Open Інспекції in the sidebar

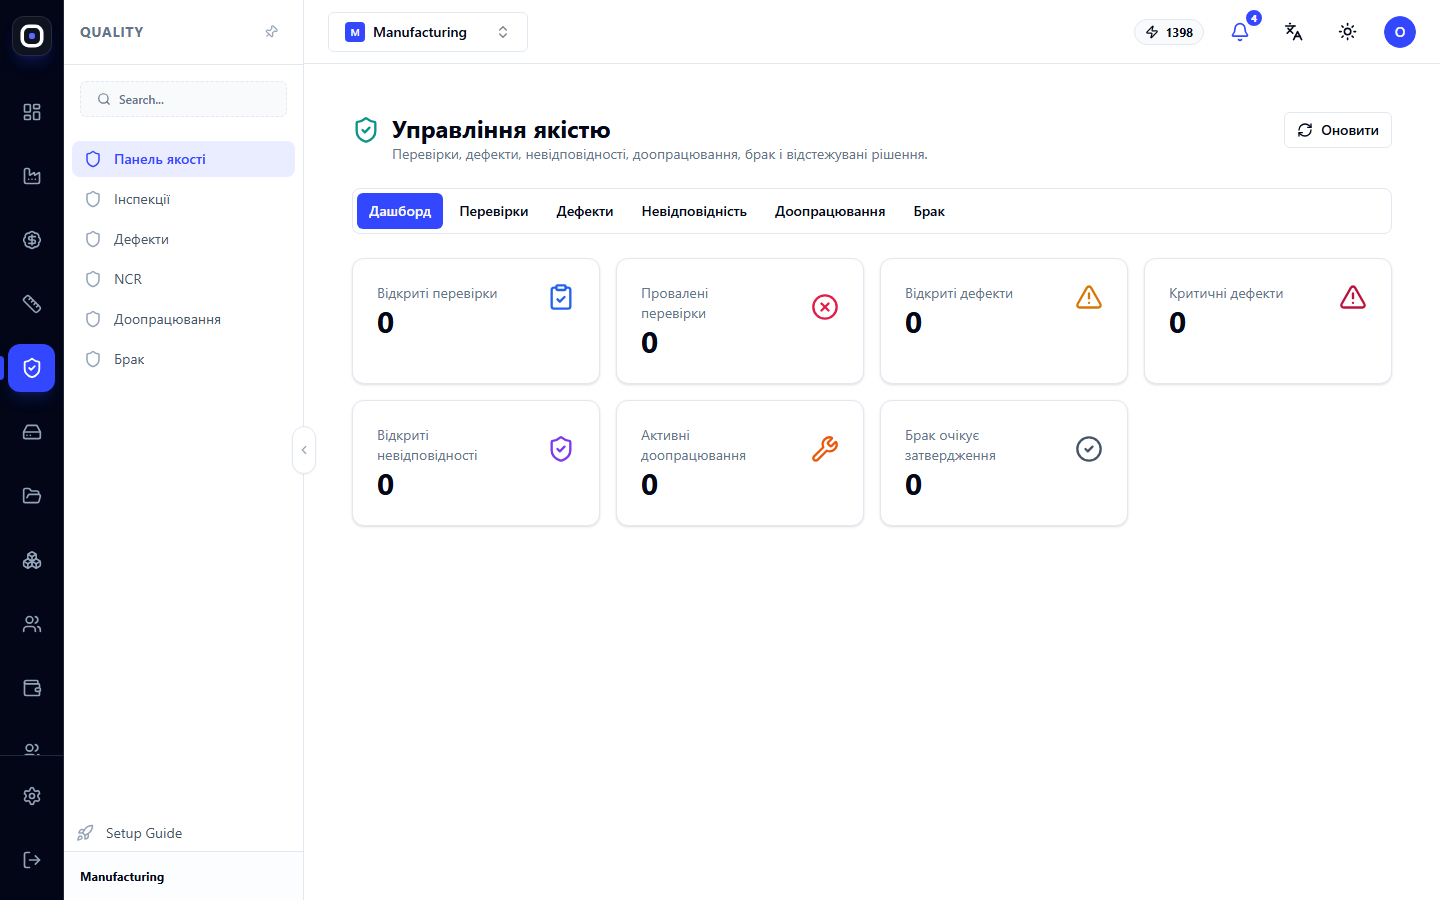[x=183, y=199]
